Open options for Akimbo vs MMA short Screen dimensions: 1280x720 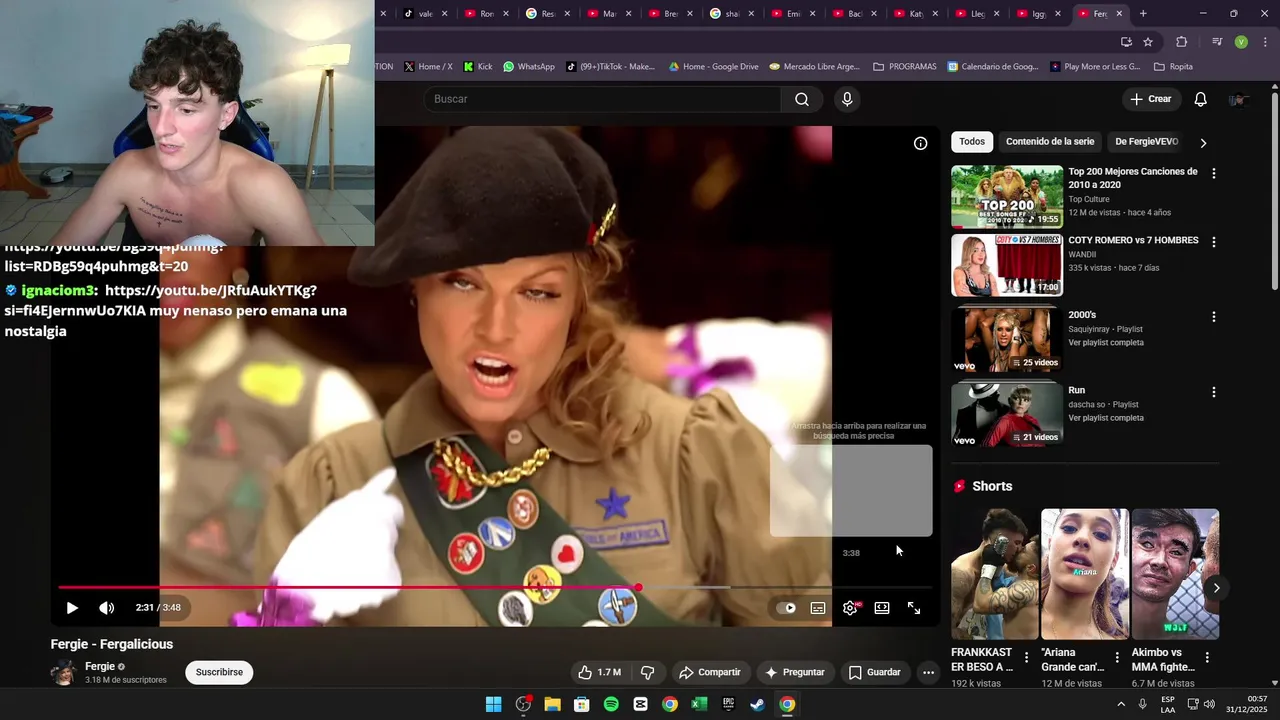(x=1207, y=658)
